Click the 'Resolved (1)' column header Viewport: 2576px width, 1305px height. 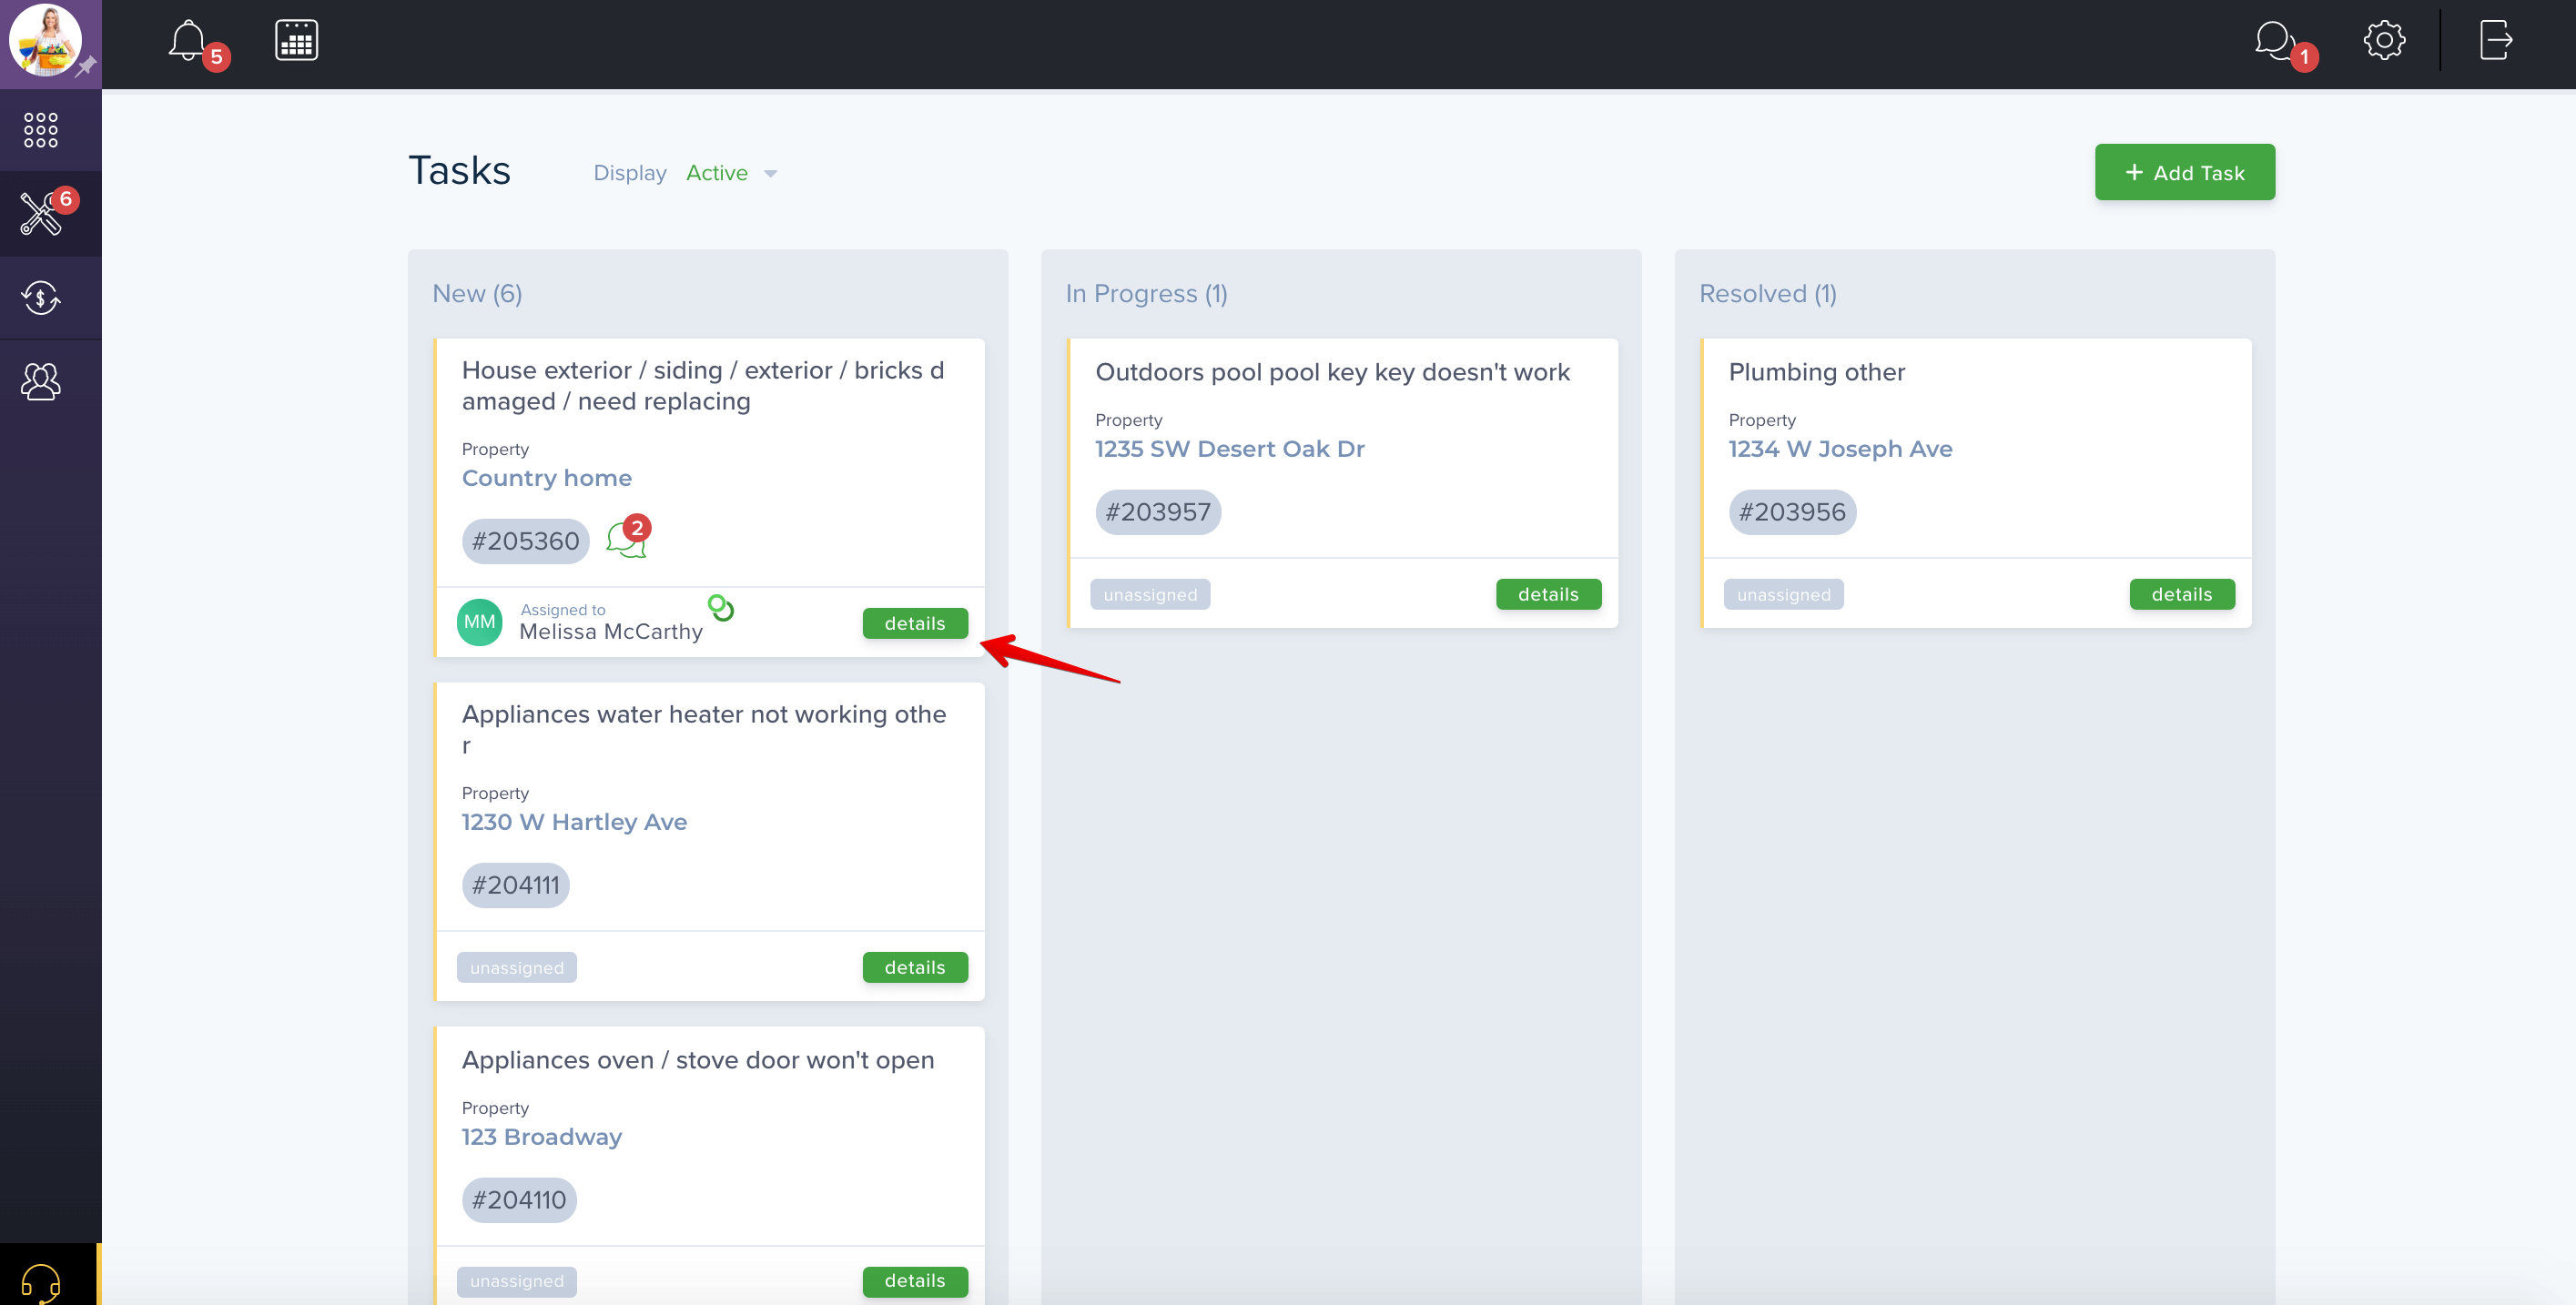pyautogui.click(x=1767, y=293)
